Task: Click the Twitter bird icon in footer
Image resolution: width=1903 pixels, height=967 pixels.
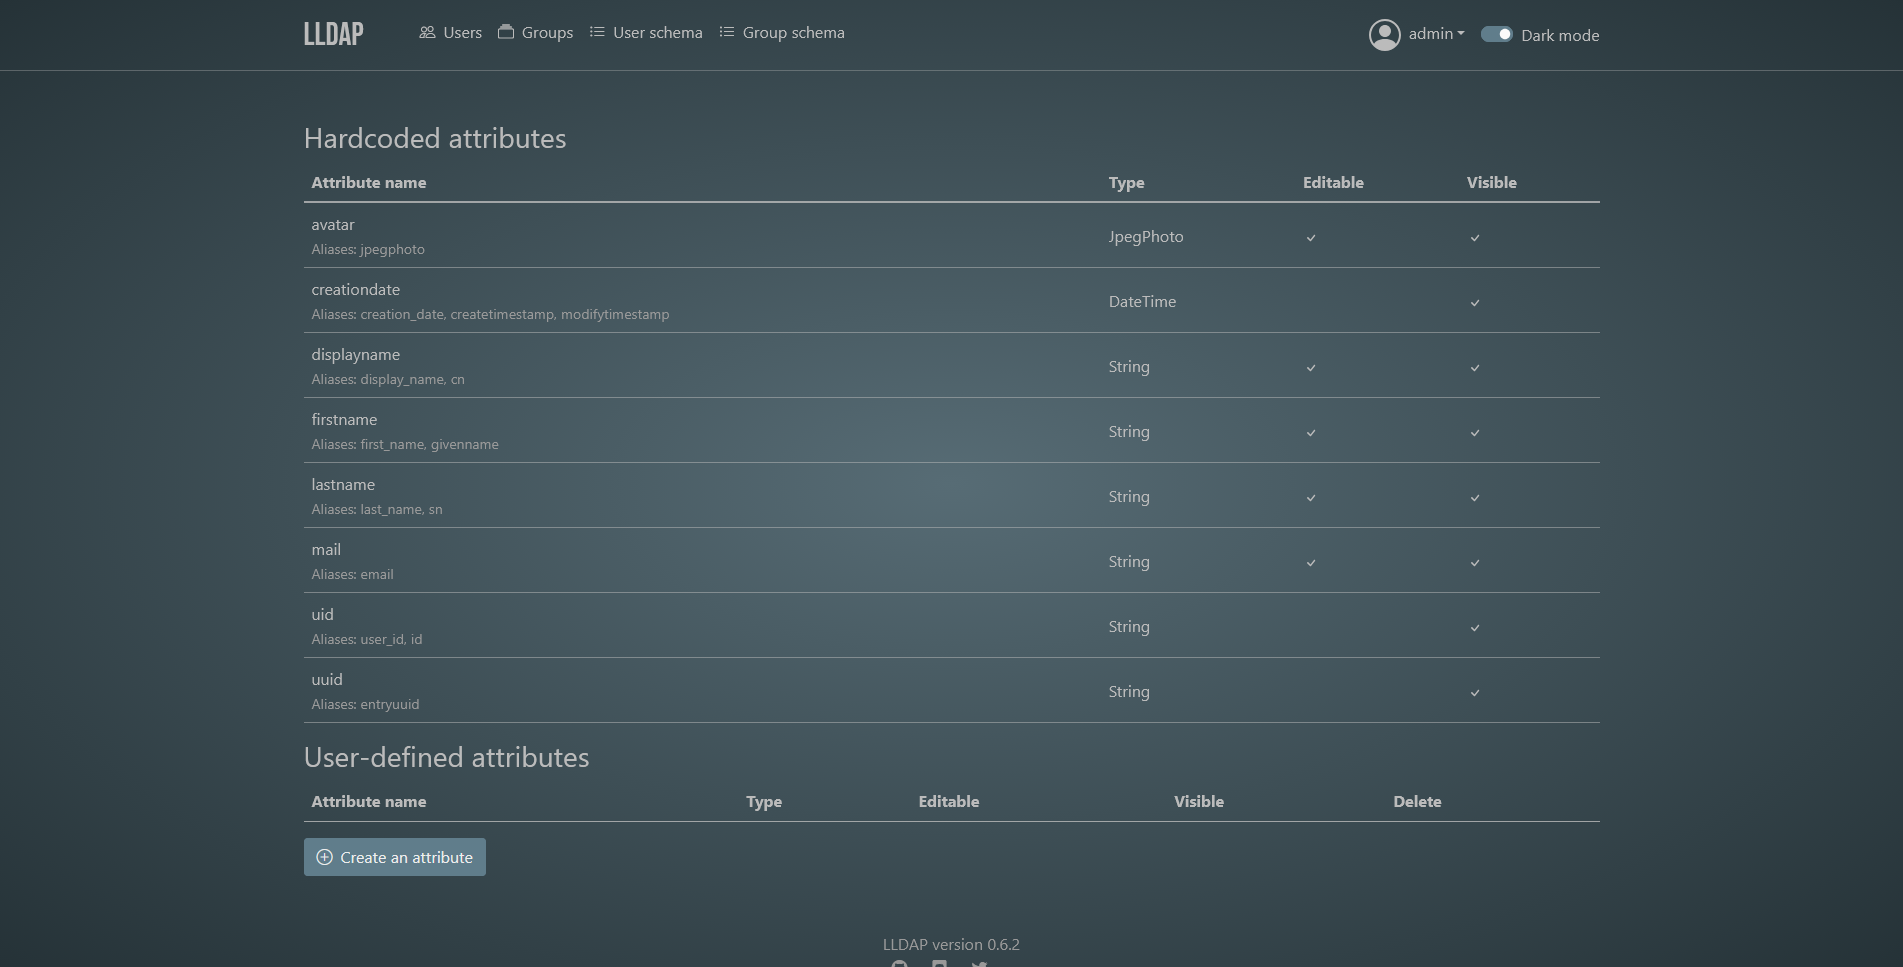Action: [x=979, y=964]
